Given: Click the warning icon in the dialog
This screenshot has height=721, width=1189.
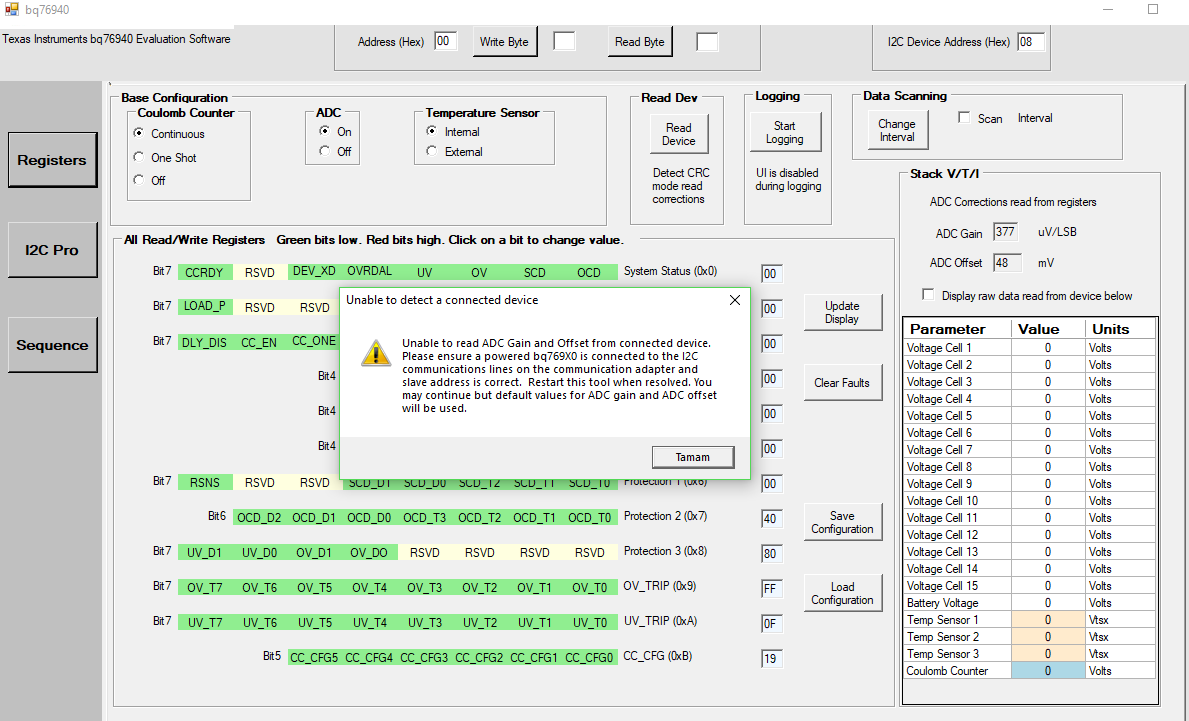Looking at the screenshot, I should coord(376,353).
